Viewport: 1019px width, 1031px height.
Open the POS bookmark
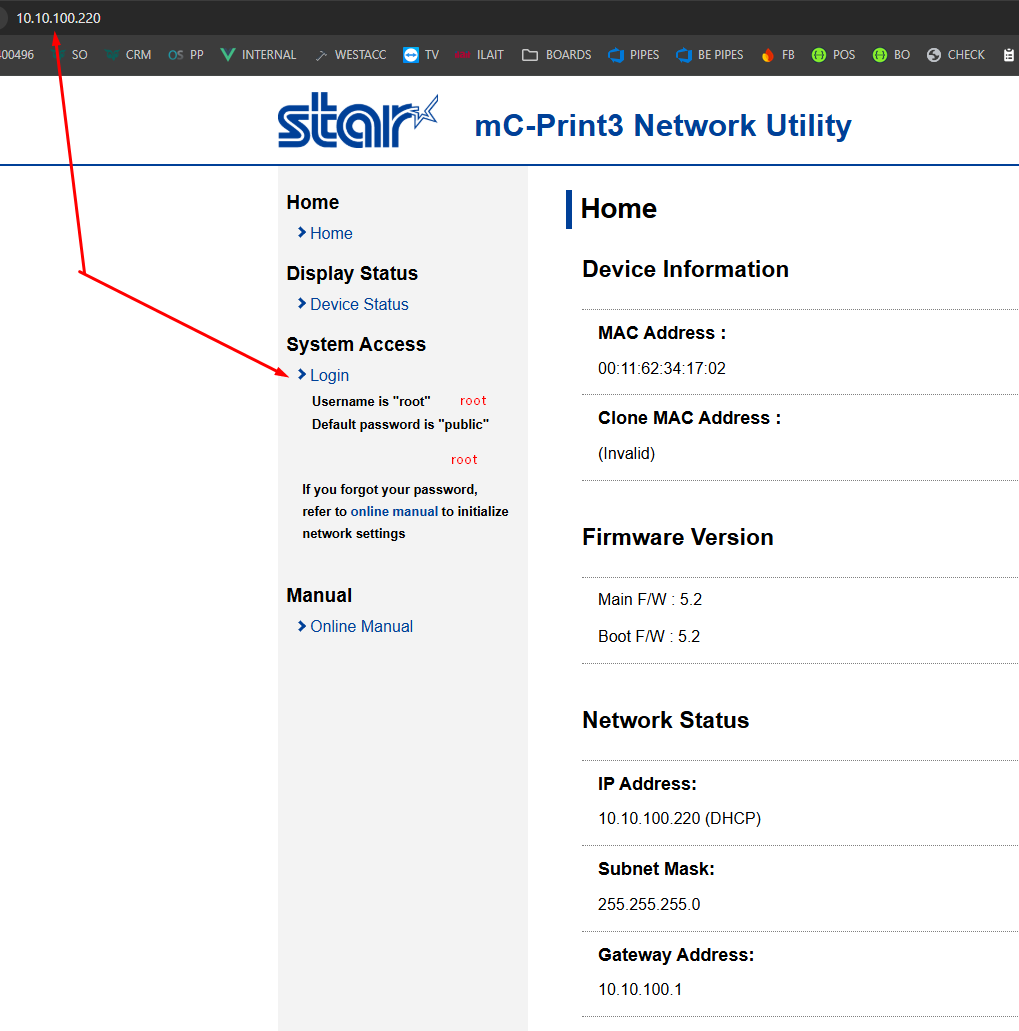coord(833,55)
